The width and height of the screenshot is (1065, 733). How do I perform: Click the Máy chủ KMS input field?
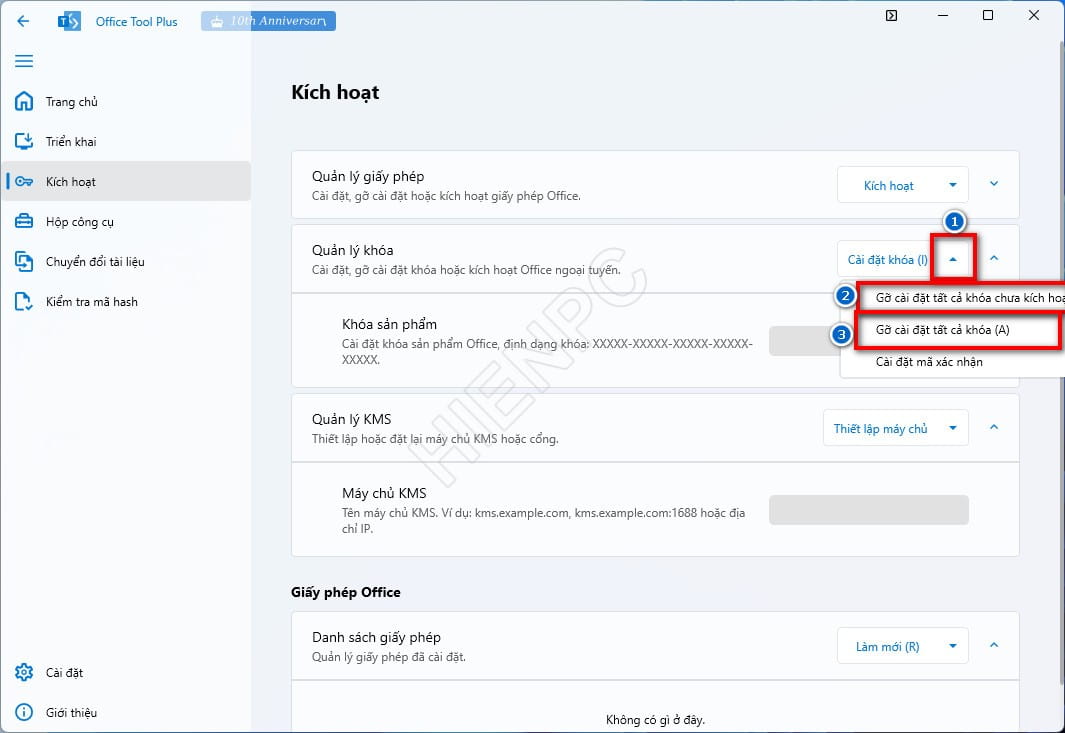tap(869, 510)
